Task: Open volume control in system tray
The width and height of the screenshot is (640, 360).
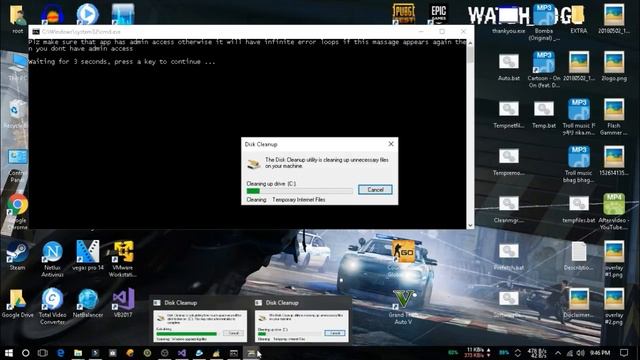Action: [x=580, y=353]
